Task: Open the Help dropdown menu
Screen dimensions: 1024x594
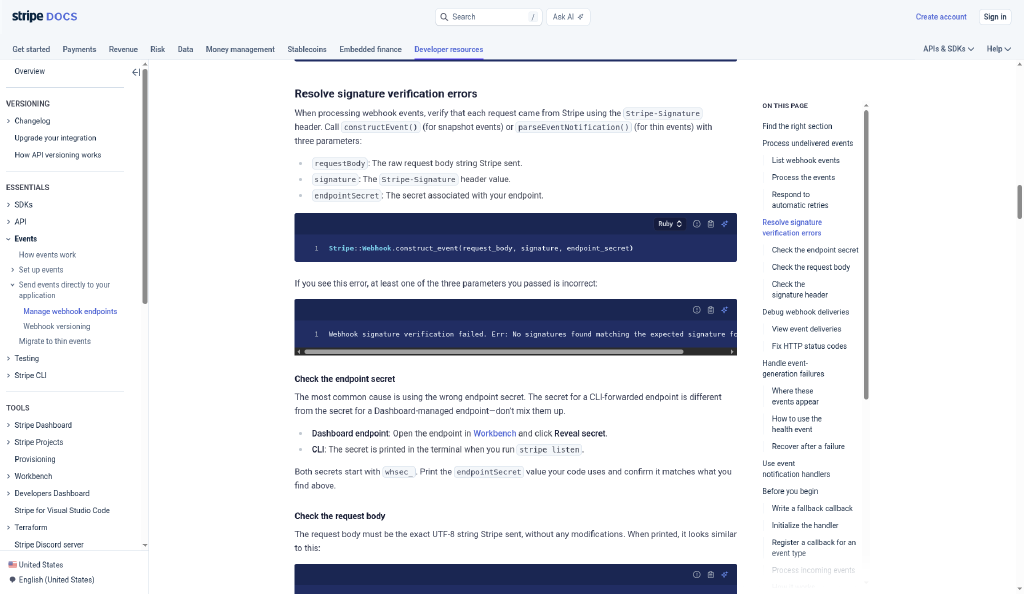Action: coord(999,49)
